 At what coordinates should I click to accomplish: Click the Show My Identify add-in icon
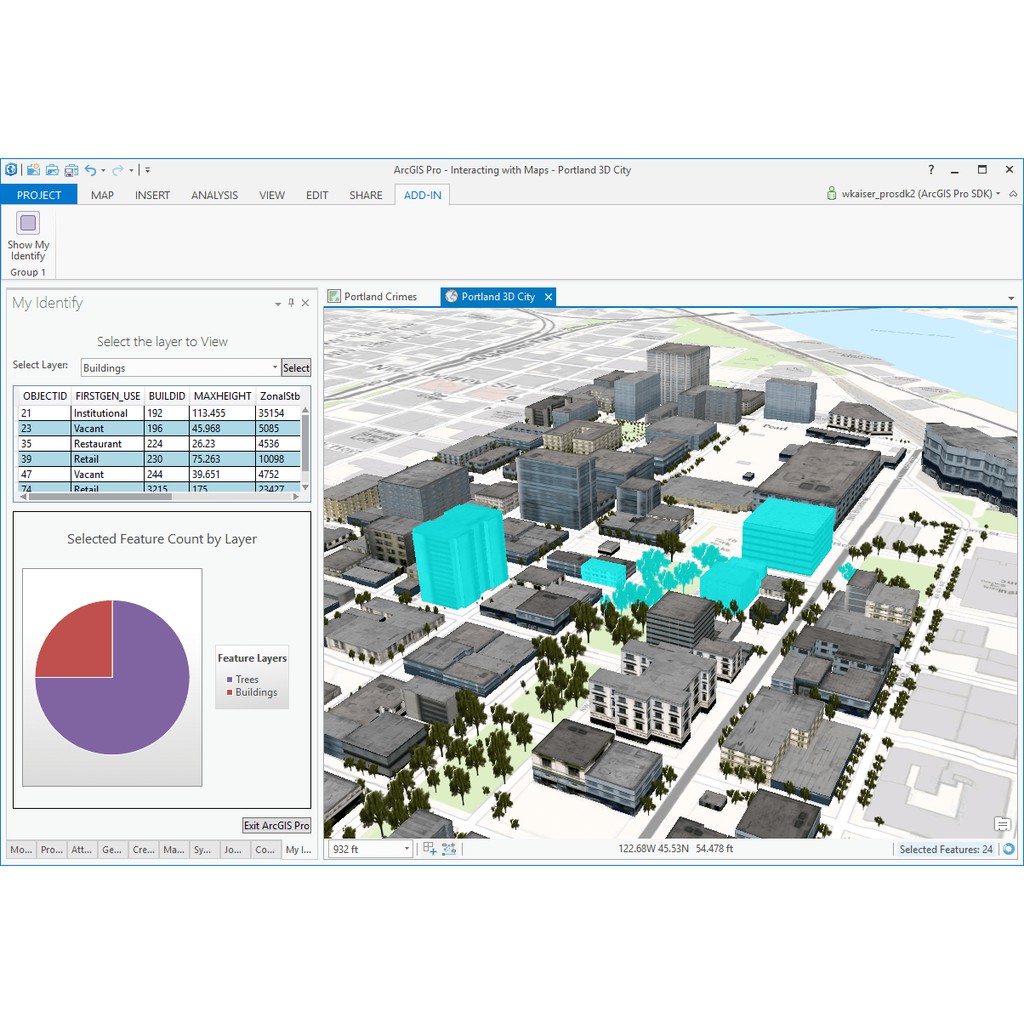click(28, 223)
